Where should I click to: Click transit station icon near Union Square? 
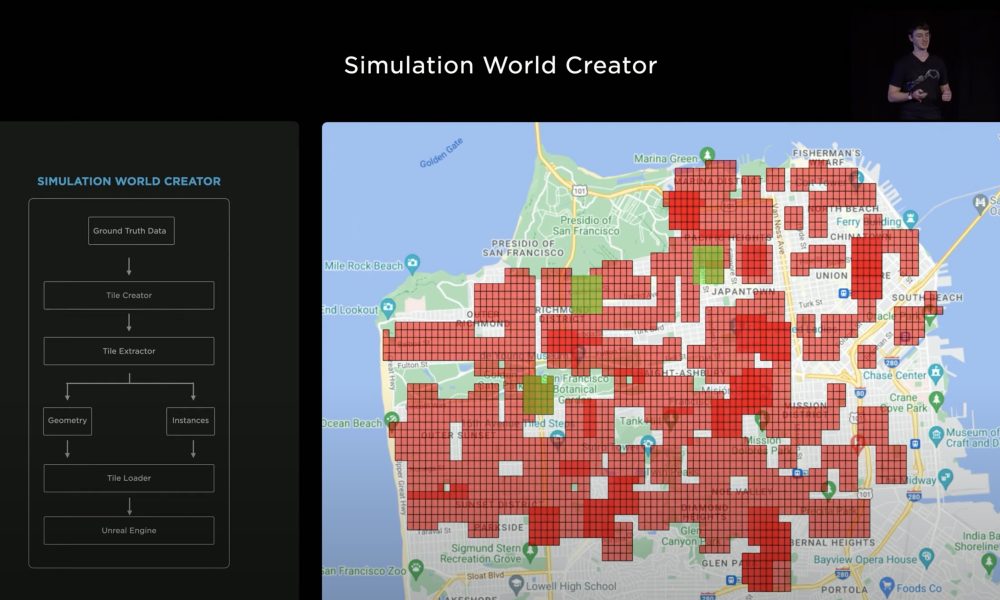pos(843,293)
